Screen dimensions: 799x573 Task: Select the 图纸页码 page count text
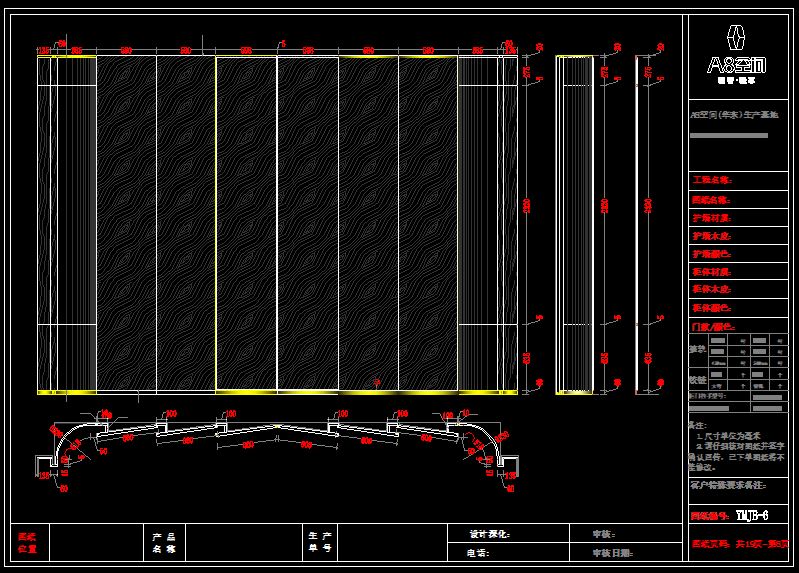[x=739, y=545]
